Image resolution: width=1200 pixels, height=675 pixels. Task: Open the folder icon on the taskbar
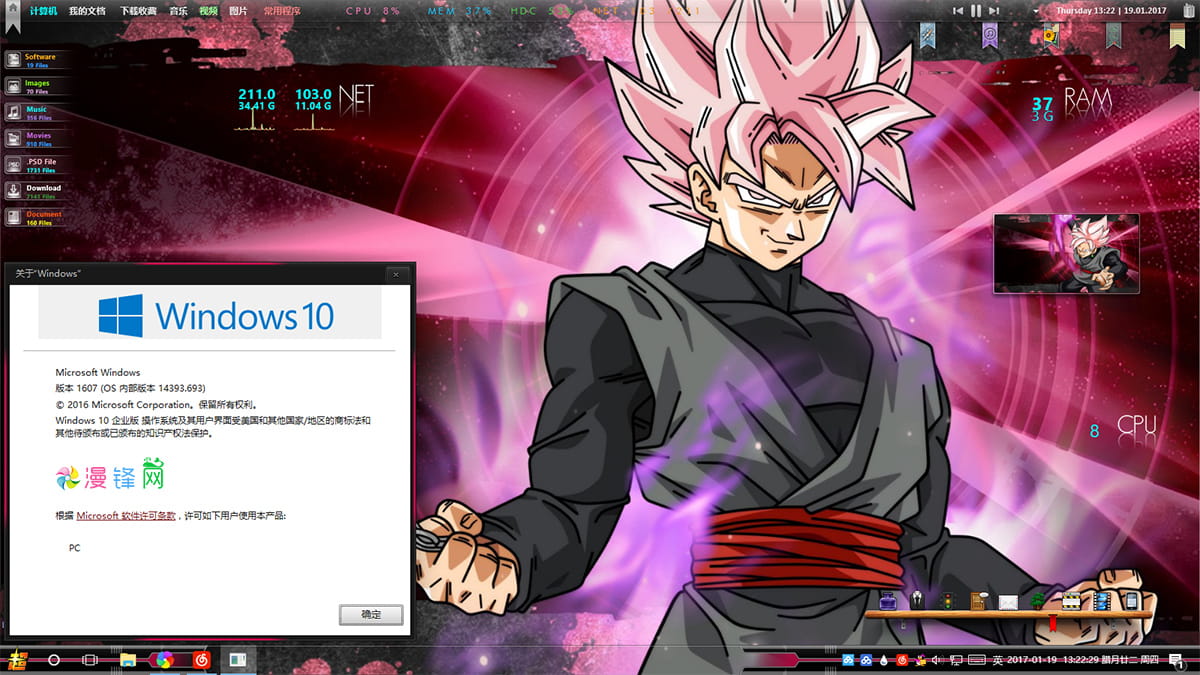126,659
